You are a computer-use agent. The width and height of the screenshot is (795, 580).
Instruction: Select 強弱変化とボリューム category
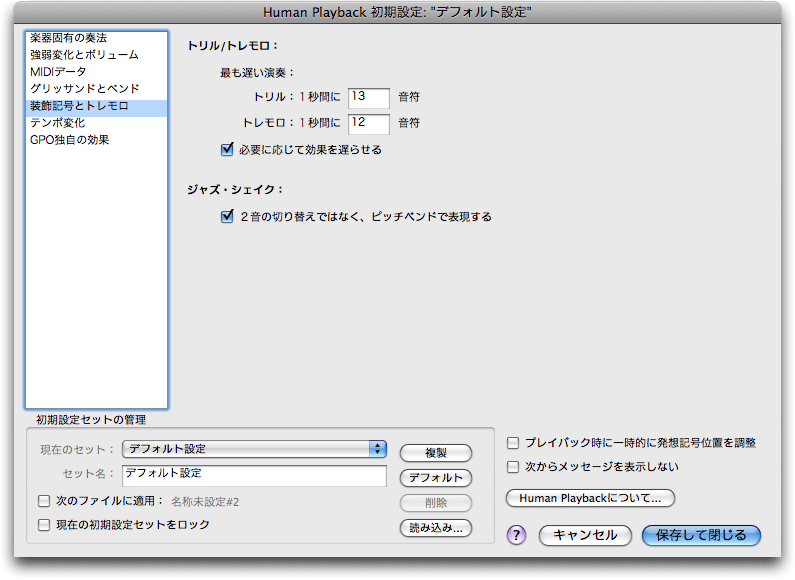tap(96, 55)
